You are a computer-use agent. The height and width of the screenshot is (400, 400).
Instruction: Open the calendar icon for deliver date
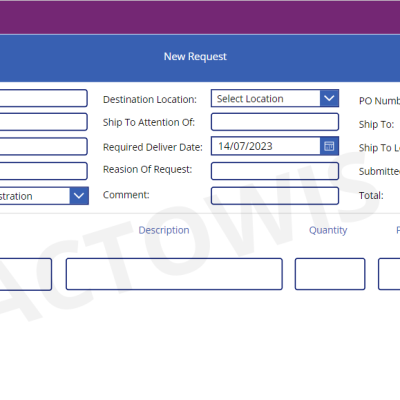329,146
